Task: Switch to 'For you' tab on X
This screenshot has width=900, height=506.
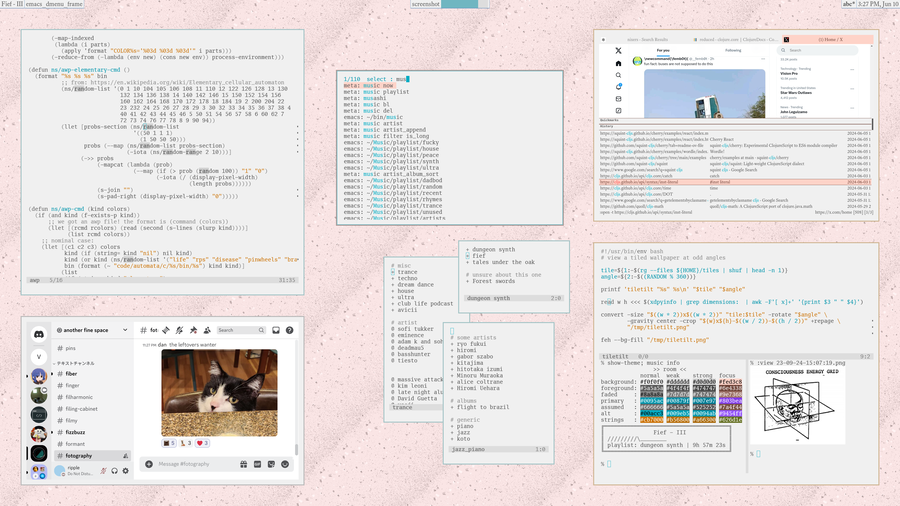Action: (663, 50)
